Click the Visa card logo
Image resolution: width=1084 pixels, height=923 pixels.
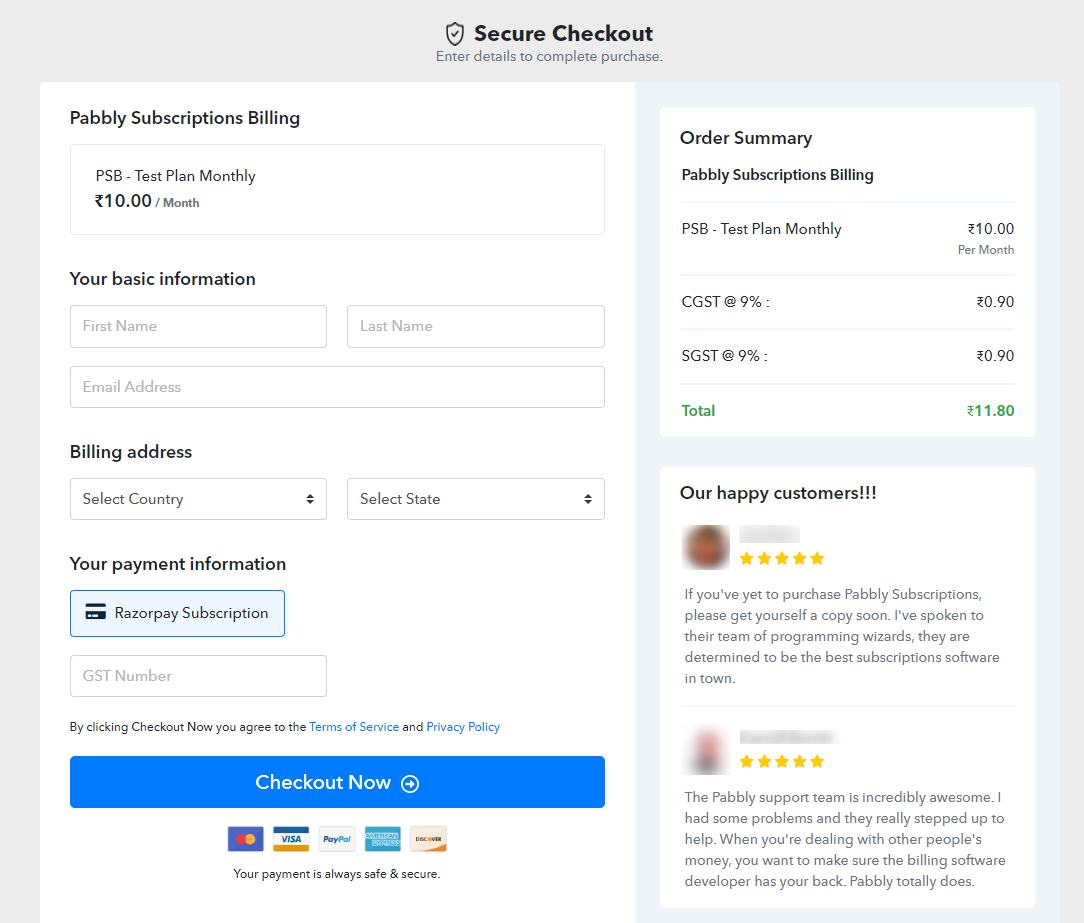[291, 839]
